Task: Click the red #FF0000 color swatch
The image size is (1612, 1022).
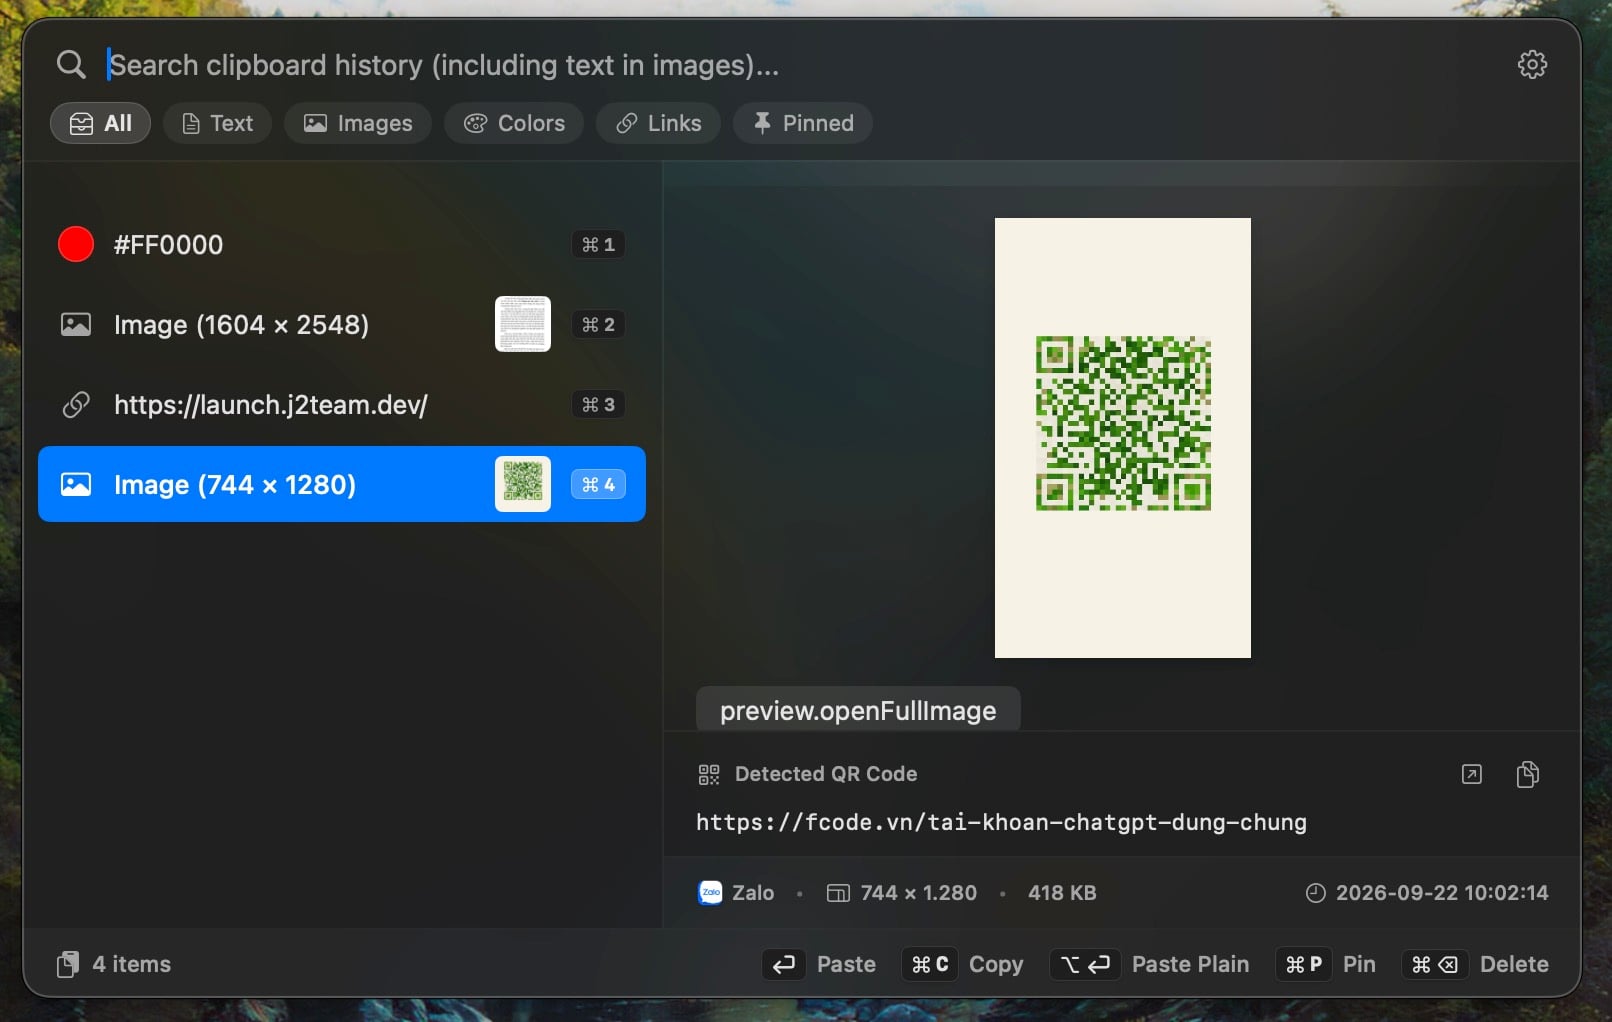Action: [76, 244]
